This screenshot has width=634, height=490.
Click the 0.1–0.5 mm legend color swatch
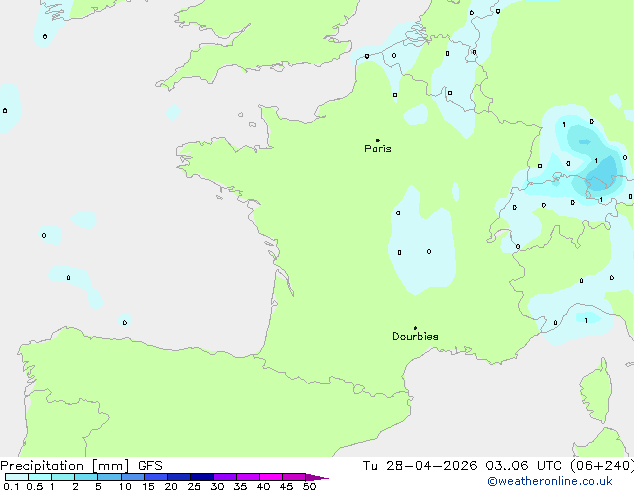click(x=17, y=477)
